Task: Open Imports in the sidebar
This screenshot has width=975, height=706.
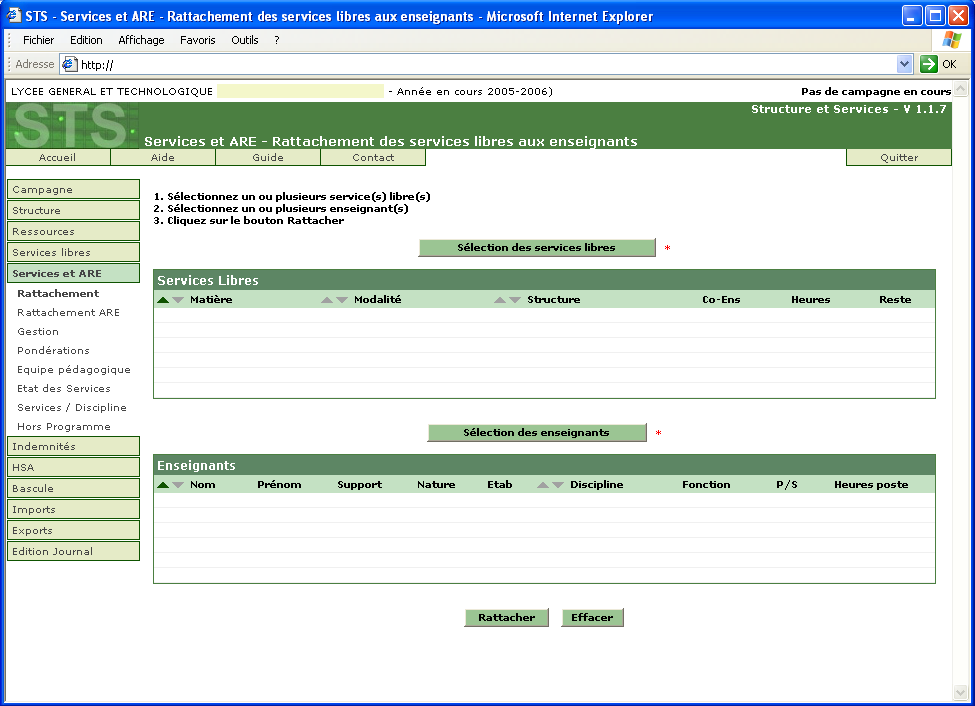Action: pyautogui.click(x=73, y=509)
